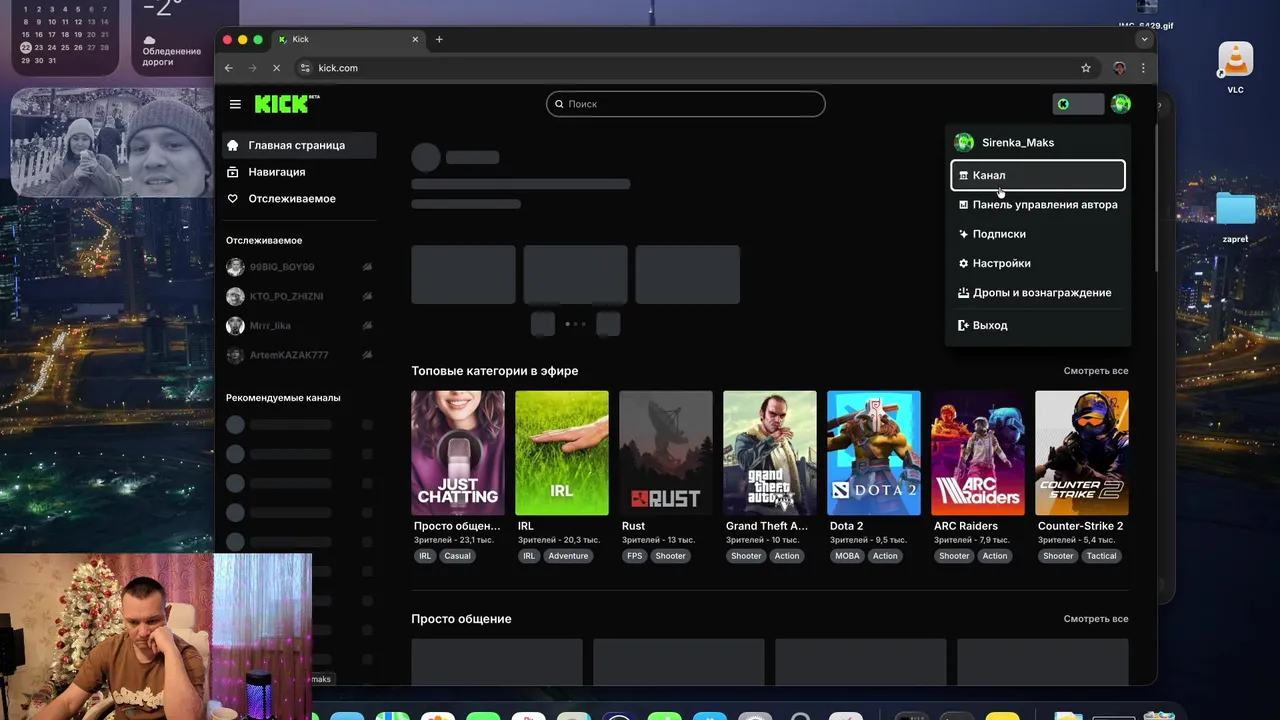Viewport: 1280px width, 720px height.
Task: Open Chrome profile avatar in toolbar
Action: (1119, 68)
